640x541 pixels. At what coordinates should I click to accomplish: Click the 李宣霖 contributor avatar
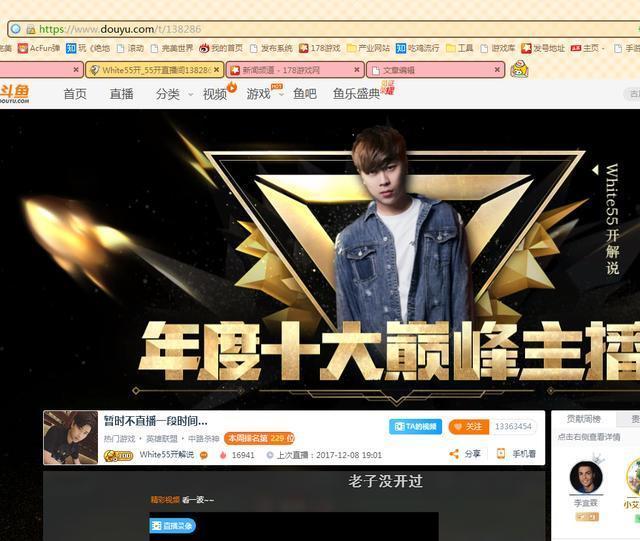click(x=586, y=477)
